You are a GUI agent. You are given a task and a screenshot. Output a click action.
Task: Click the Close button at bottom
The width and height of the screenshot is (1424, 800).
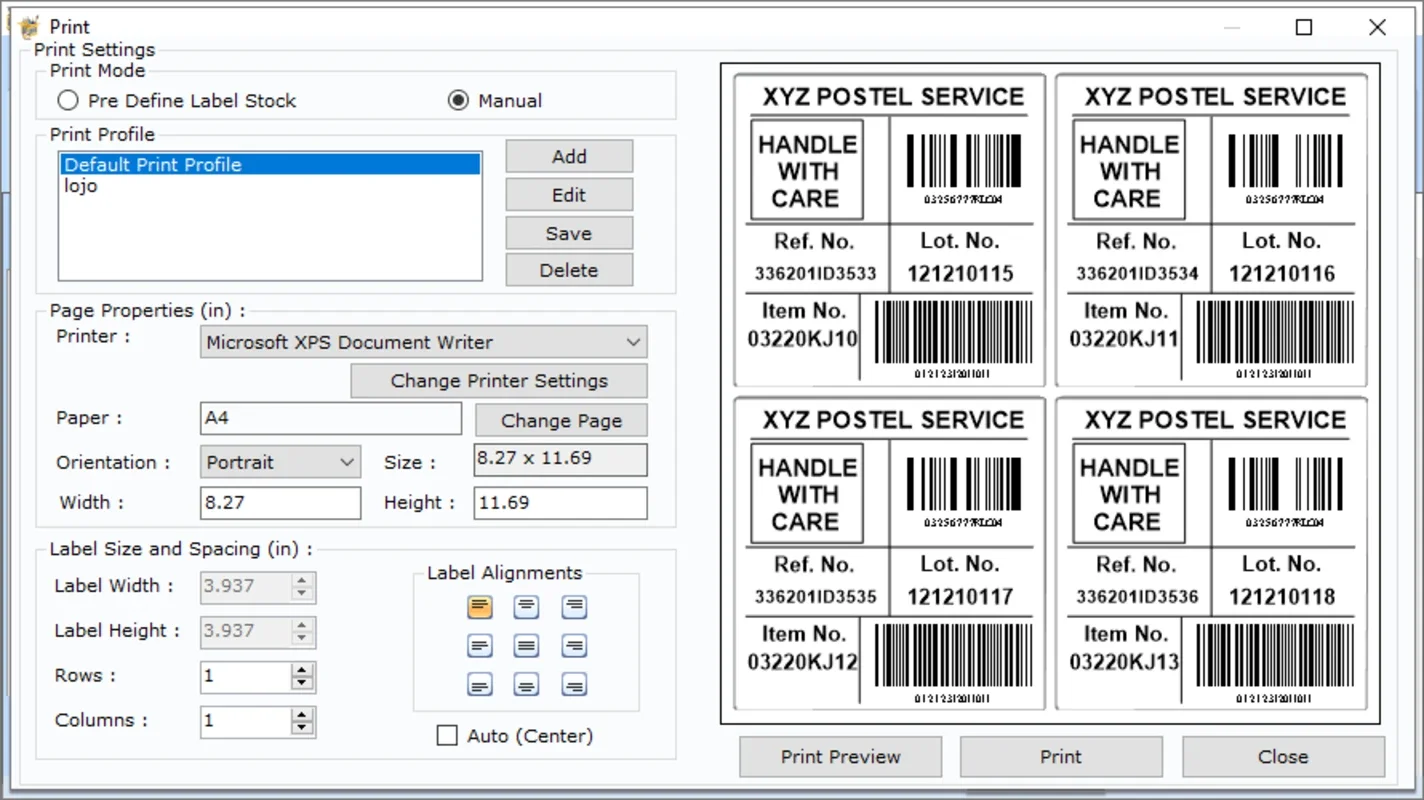click(x=1283, y=757)
